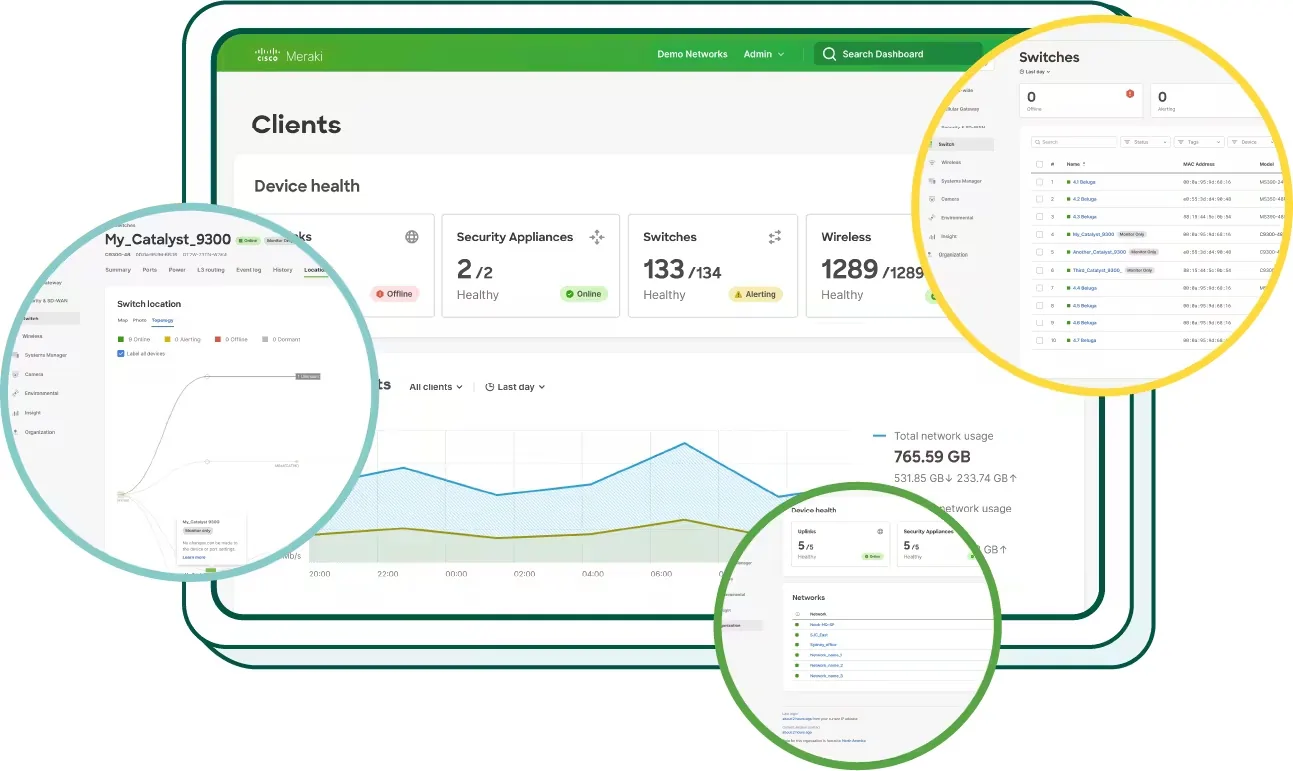Toggle the Label all devices checkbox
Viewport: 1293px width, 771px height.
coord(121,354)
